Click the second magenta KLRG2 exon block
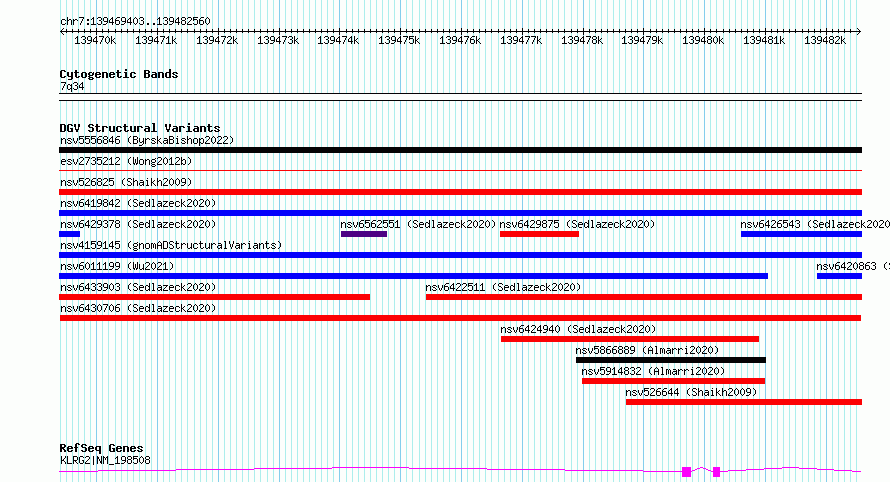Screen dimensions: 890x482 pyautogui.click(x=716, y=472)
